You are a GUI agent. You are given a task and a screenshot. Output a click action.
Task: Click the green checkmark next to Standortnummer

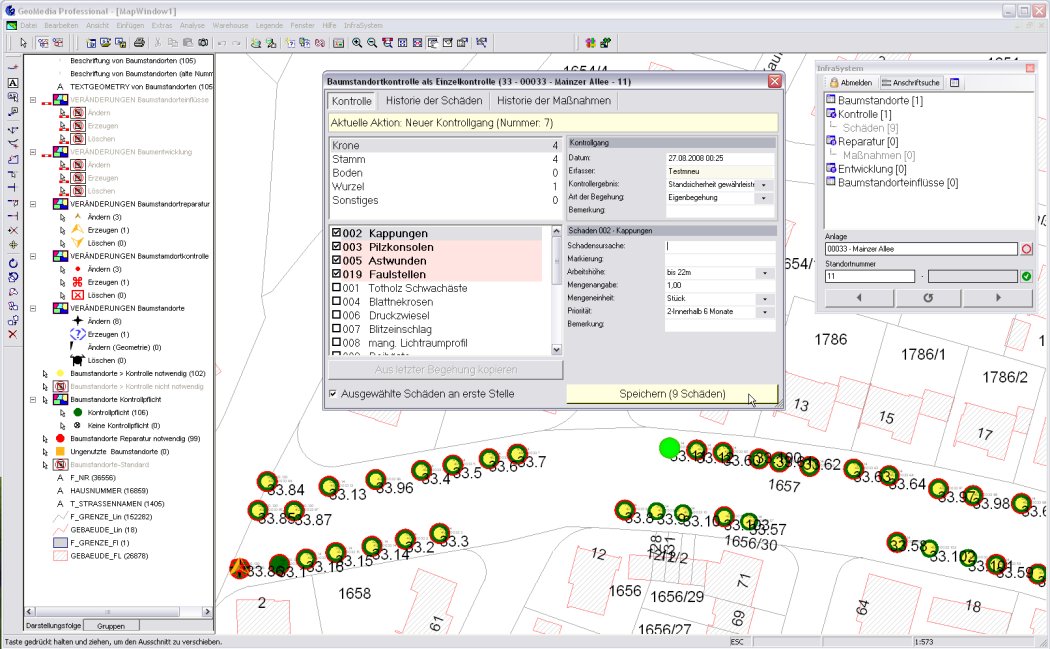click(1026, 276)
